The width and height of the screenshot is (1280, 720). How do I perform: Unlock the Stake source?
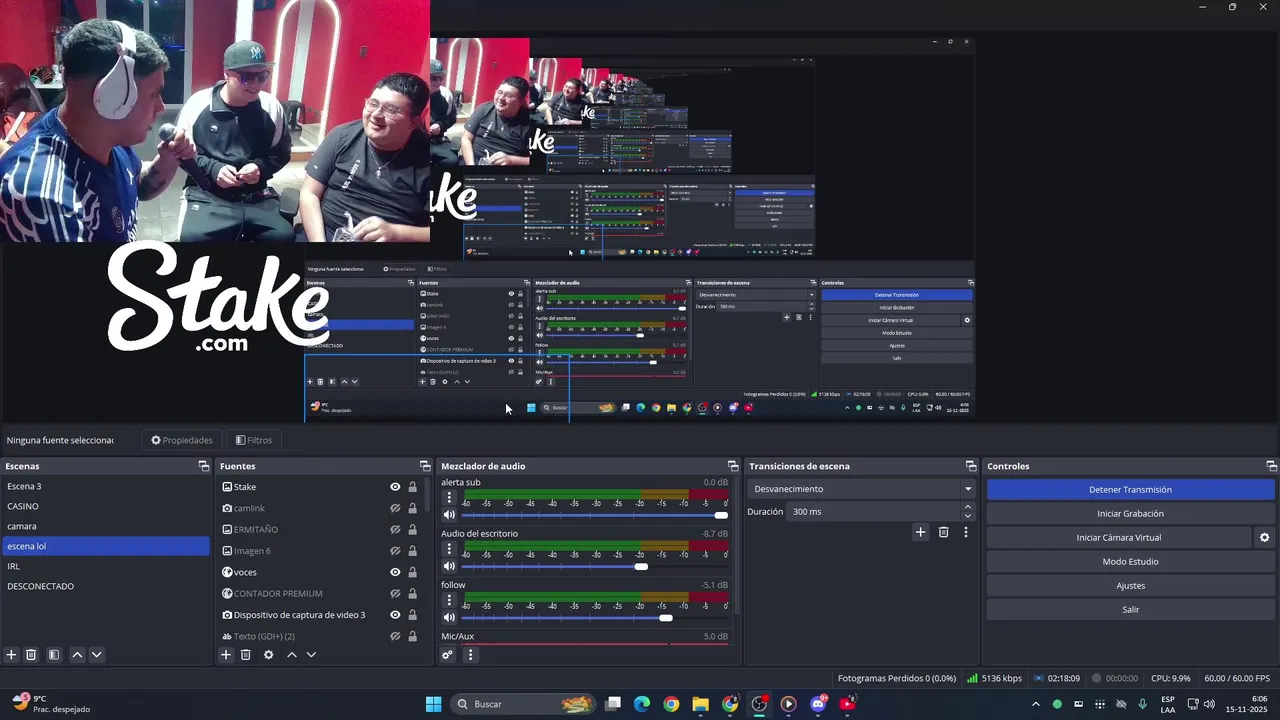click(412, 487)
